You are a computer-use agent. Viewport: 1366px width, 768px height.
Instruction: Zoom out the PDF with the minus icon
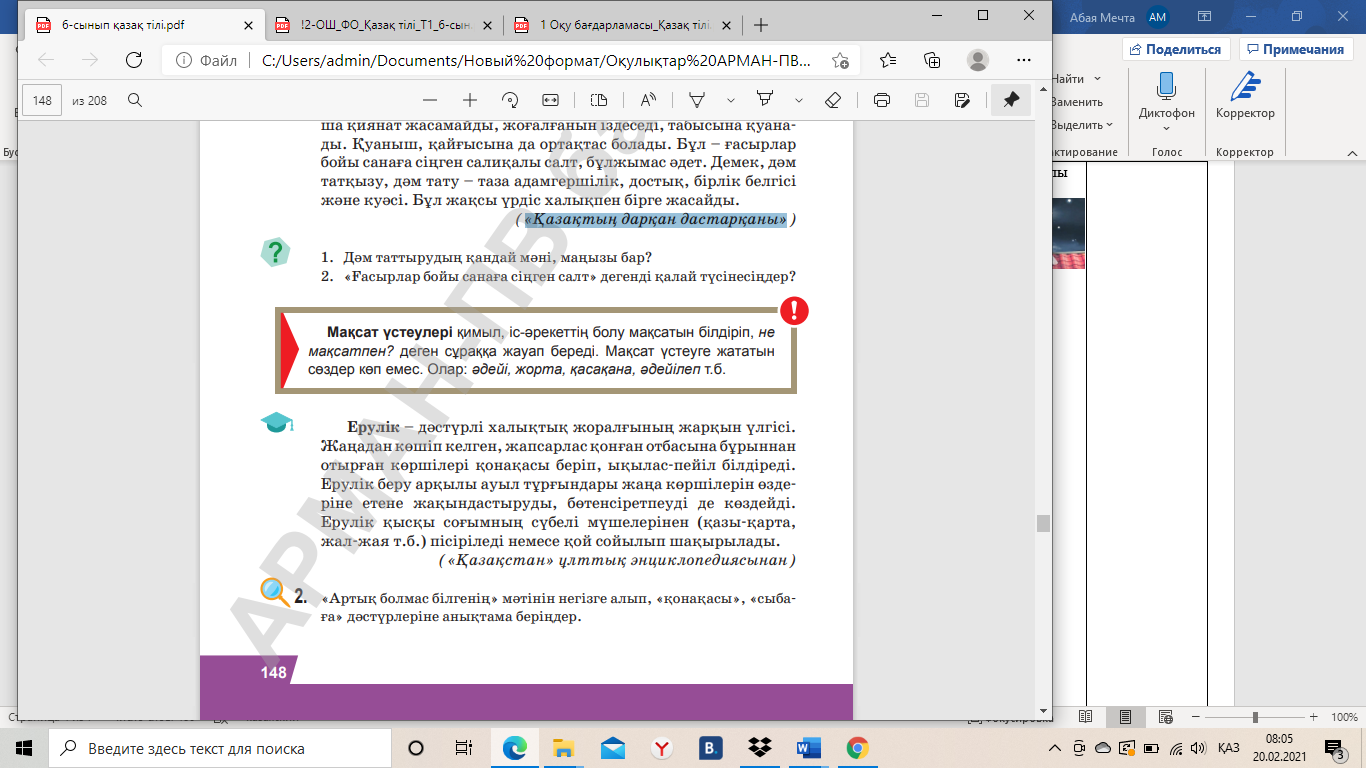coord(430,100)
